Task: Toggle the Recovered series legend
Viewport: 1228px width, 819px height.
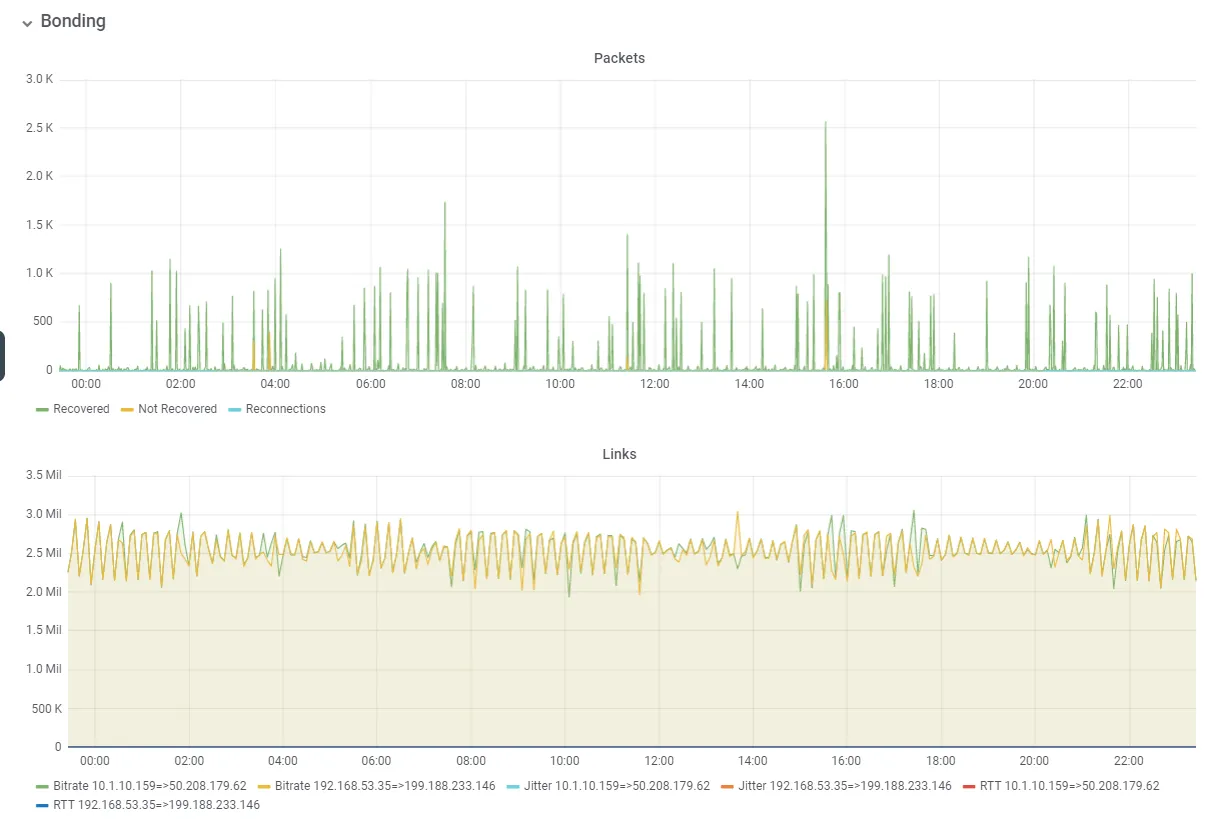Action: point(81,409)
